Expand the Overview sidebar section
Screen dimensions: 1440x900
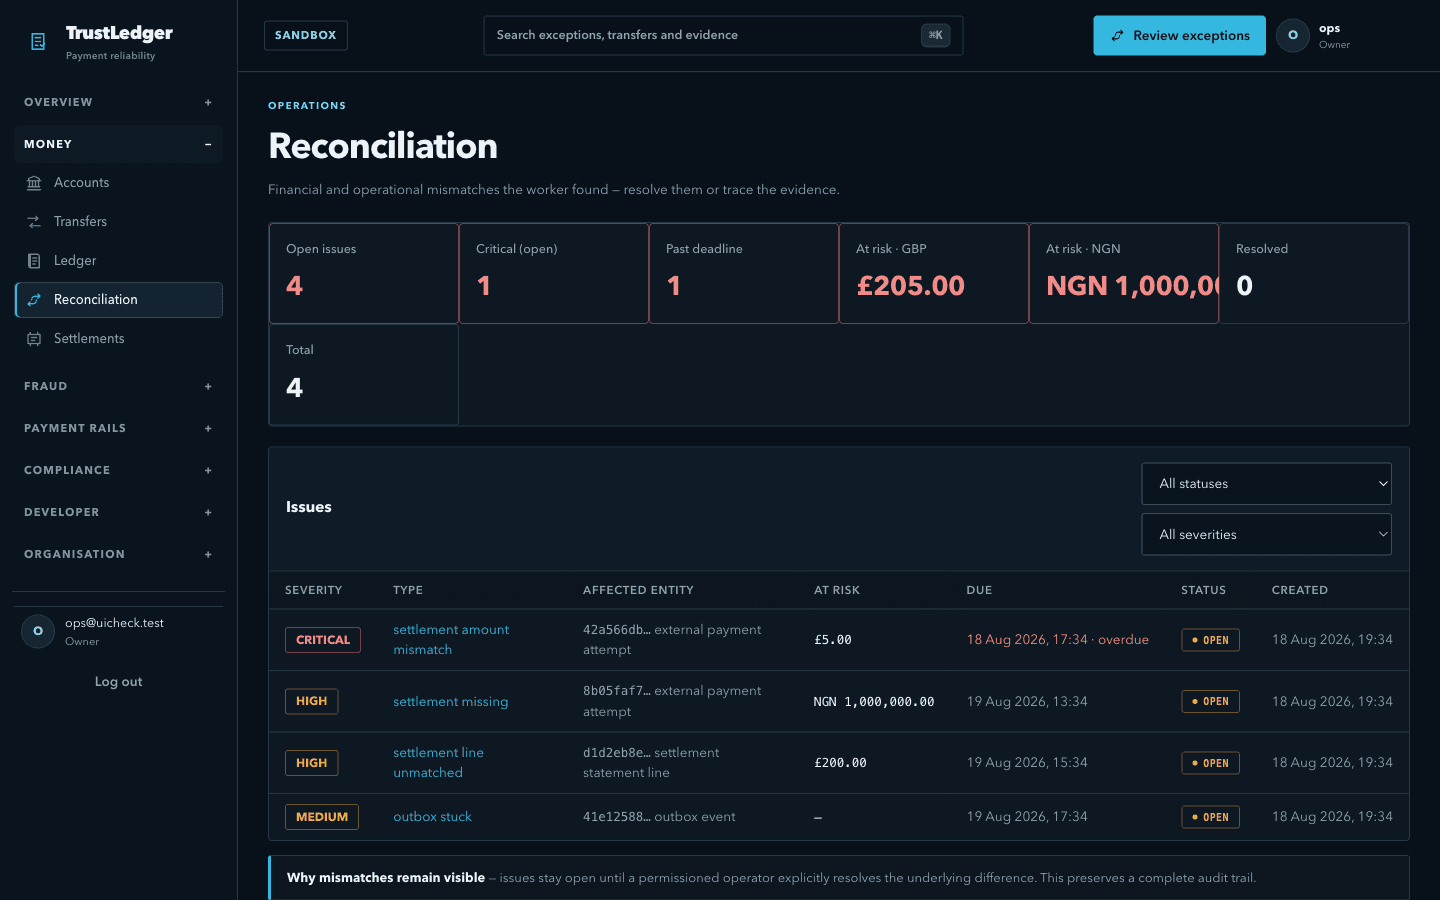118,102
